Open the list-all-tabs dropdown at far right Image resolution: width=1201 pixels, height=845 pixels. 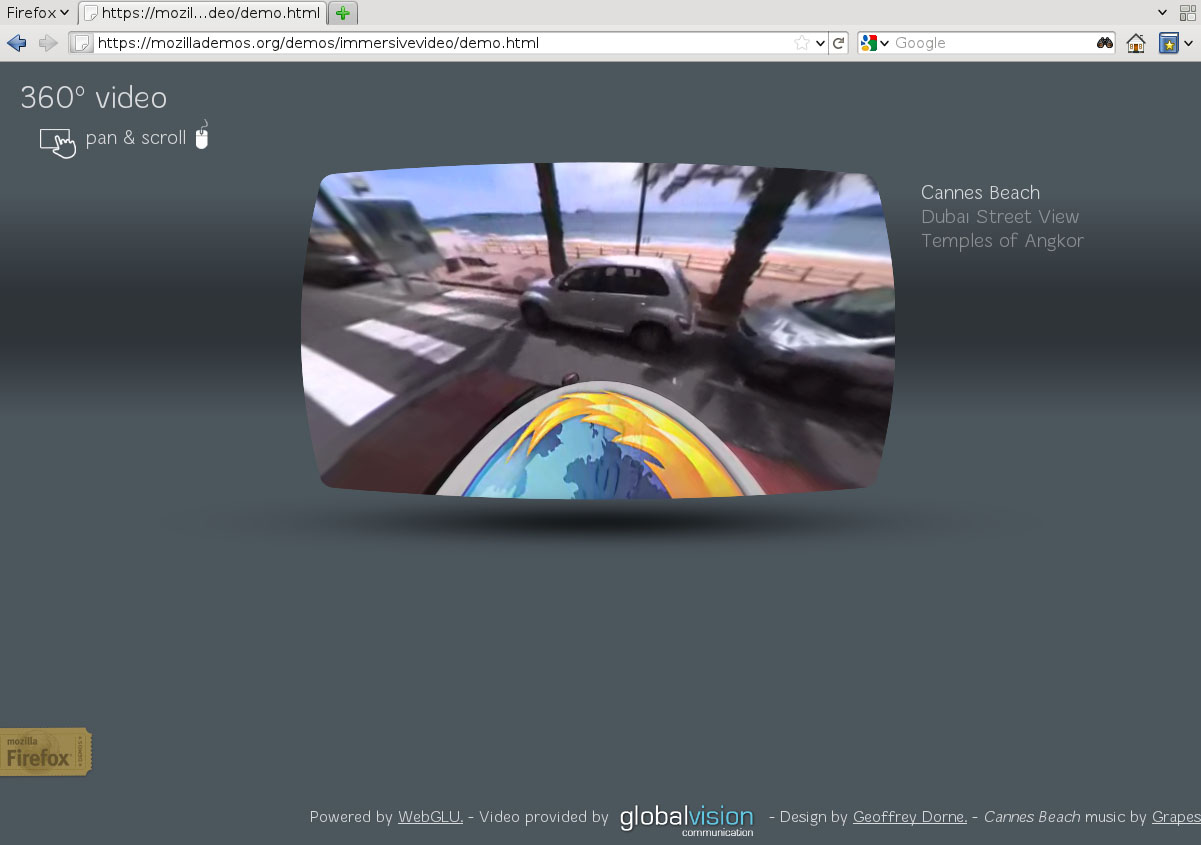click(x=1162, y=13)
